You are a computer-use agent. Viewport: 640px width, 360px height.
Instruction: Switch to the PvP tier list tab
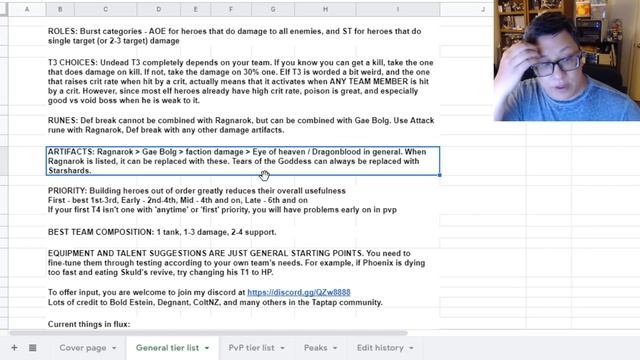point(251,348)
